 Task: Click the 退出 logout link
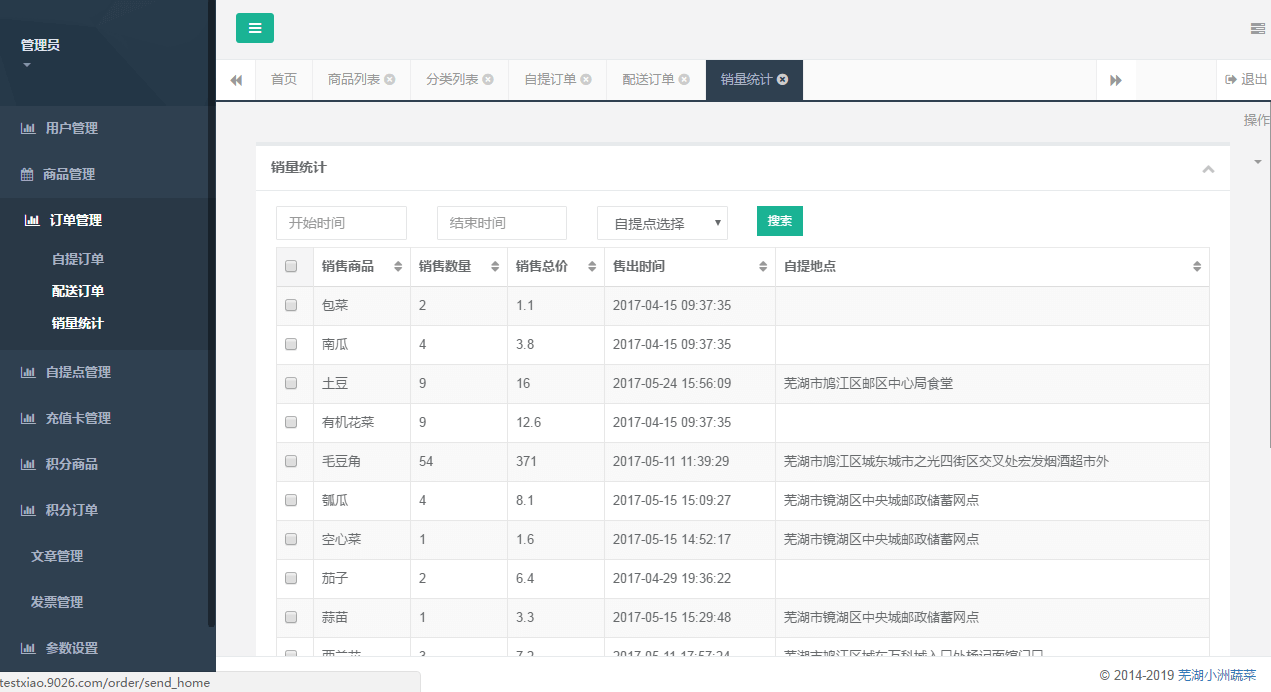click(x=1246, y=80)
